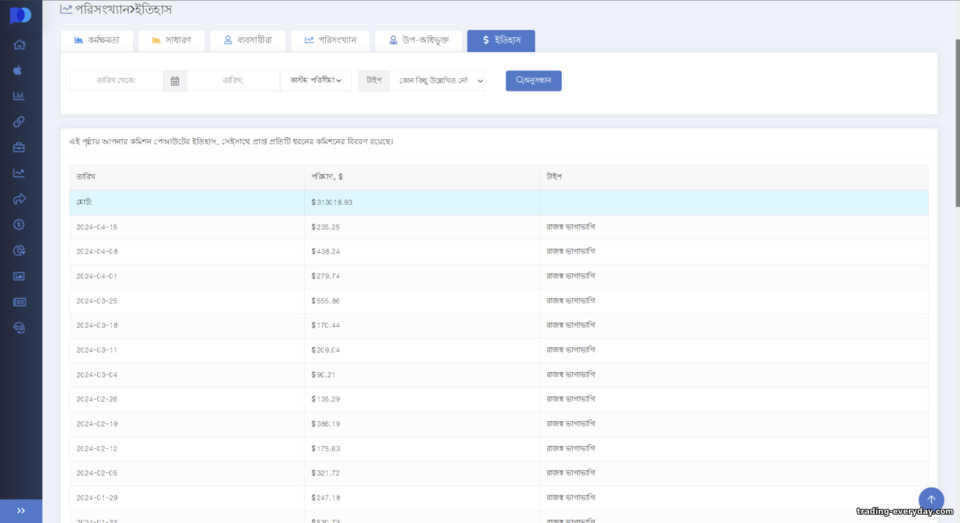
Task: Click the scroll-to-top arrow button
Action: point(931,499)
